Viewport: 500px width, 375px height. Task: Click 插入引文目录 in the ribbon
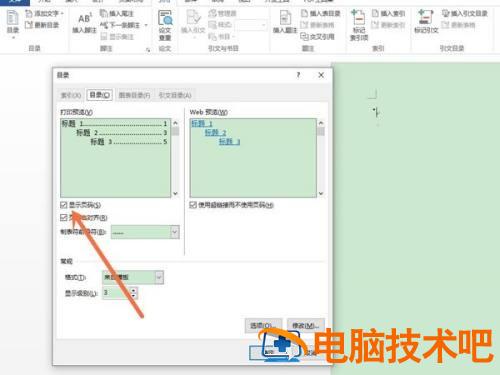465,14
